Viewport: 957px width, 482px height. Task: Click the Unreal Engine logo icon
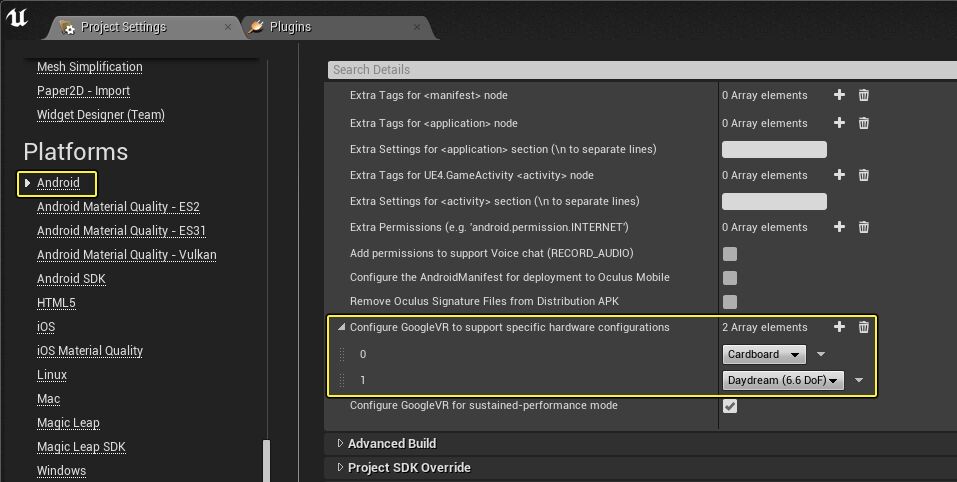click(x=17, y=18)
